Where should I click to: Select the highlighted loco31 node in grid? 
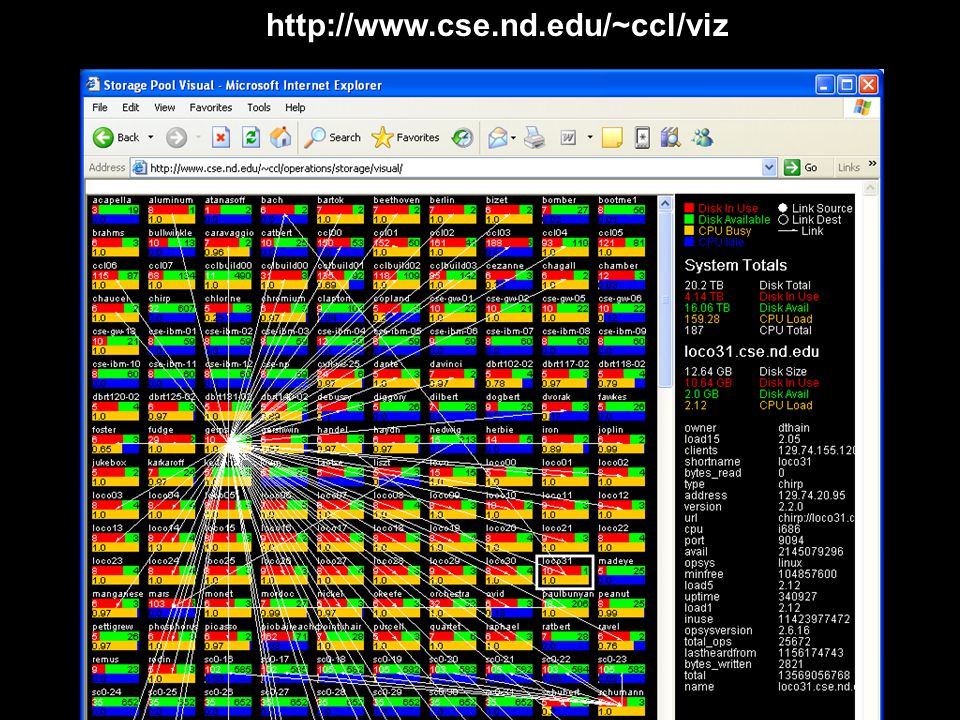click(564, 571)
